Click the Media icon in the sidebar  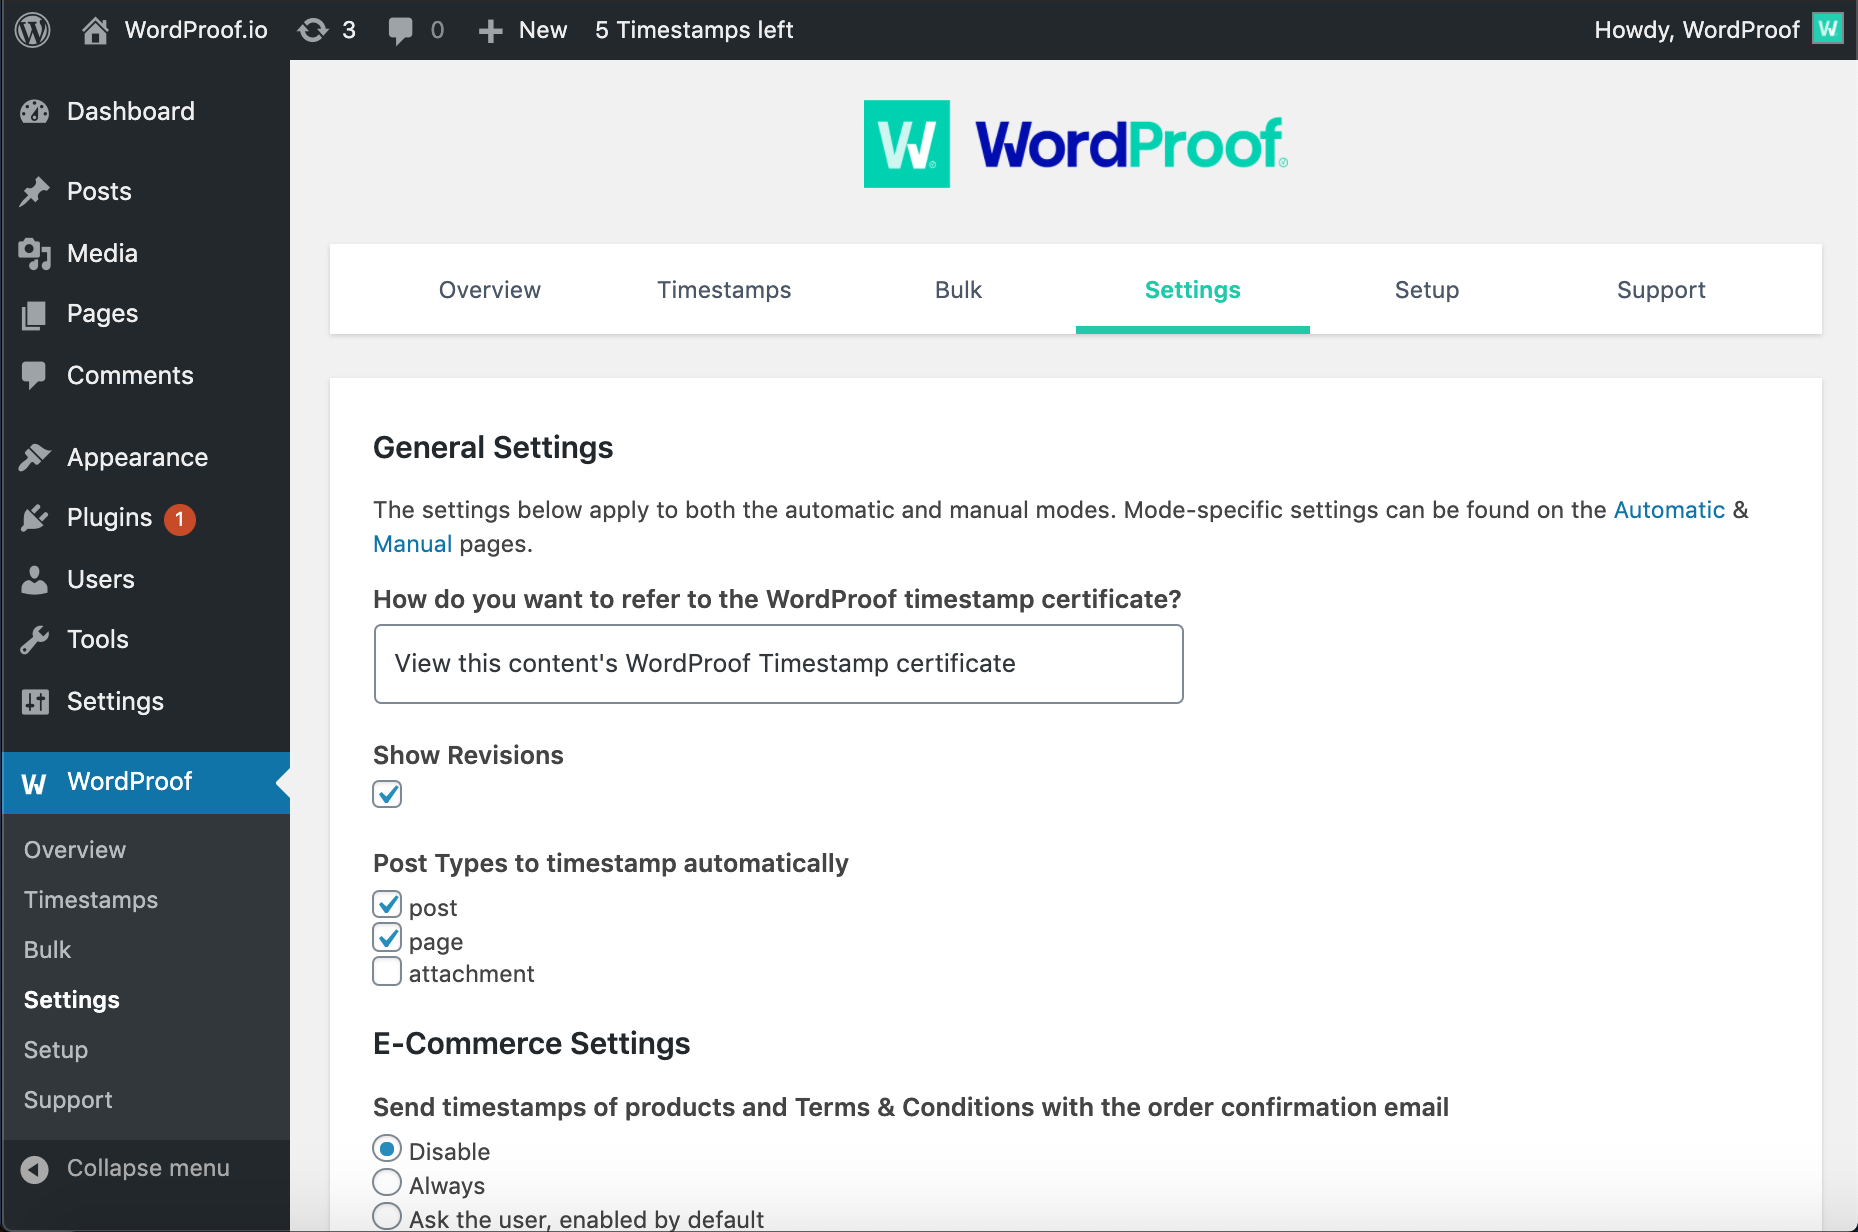[35, 254]
